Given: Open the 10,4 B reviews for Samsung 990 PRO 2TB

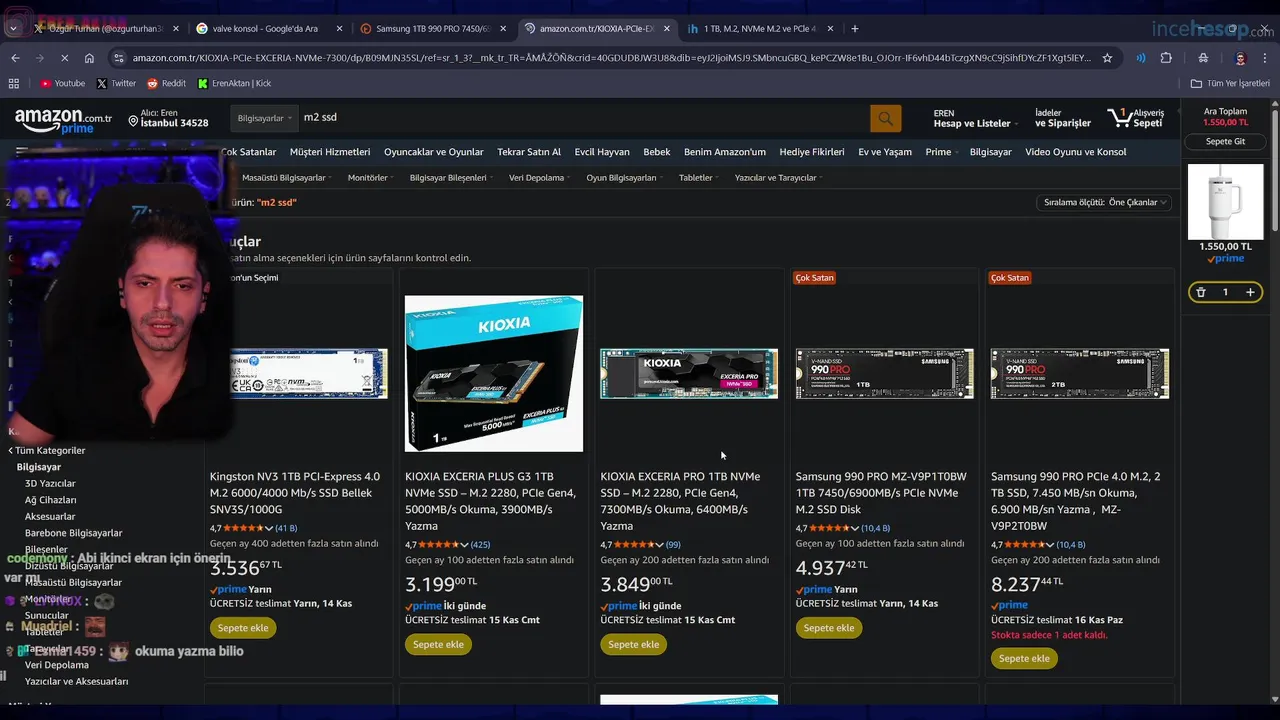Looking at the screenshot, I should point(1071,545).
